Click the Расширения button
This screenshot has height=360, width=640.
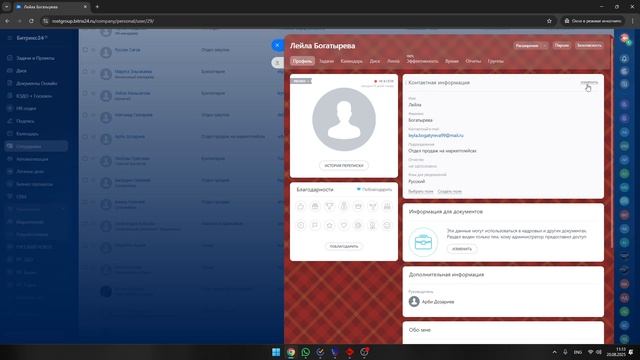pyautogui.click(x=527, y=46)
